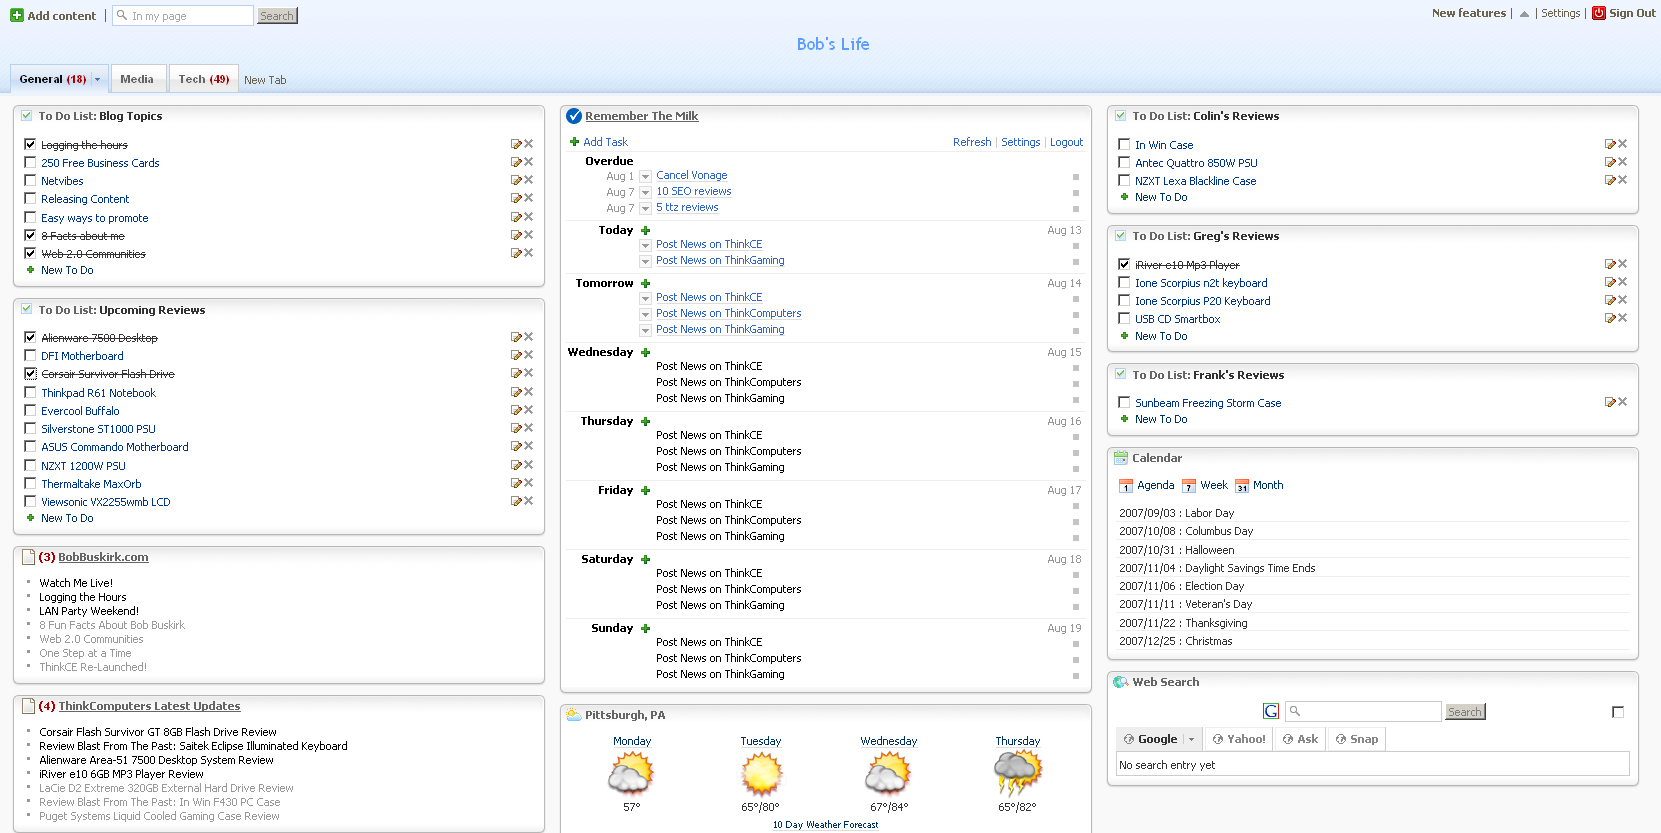
Task: Click the Monday weather icon
Action: [631, 774]
